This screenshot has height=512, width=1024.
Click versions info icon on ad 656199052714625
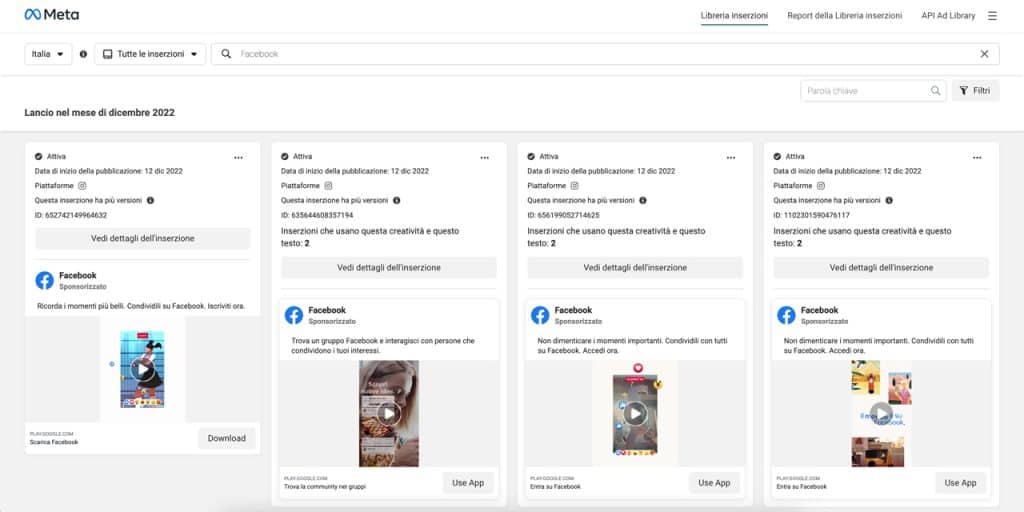[x=643, y=200]
